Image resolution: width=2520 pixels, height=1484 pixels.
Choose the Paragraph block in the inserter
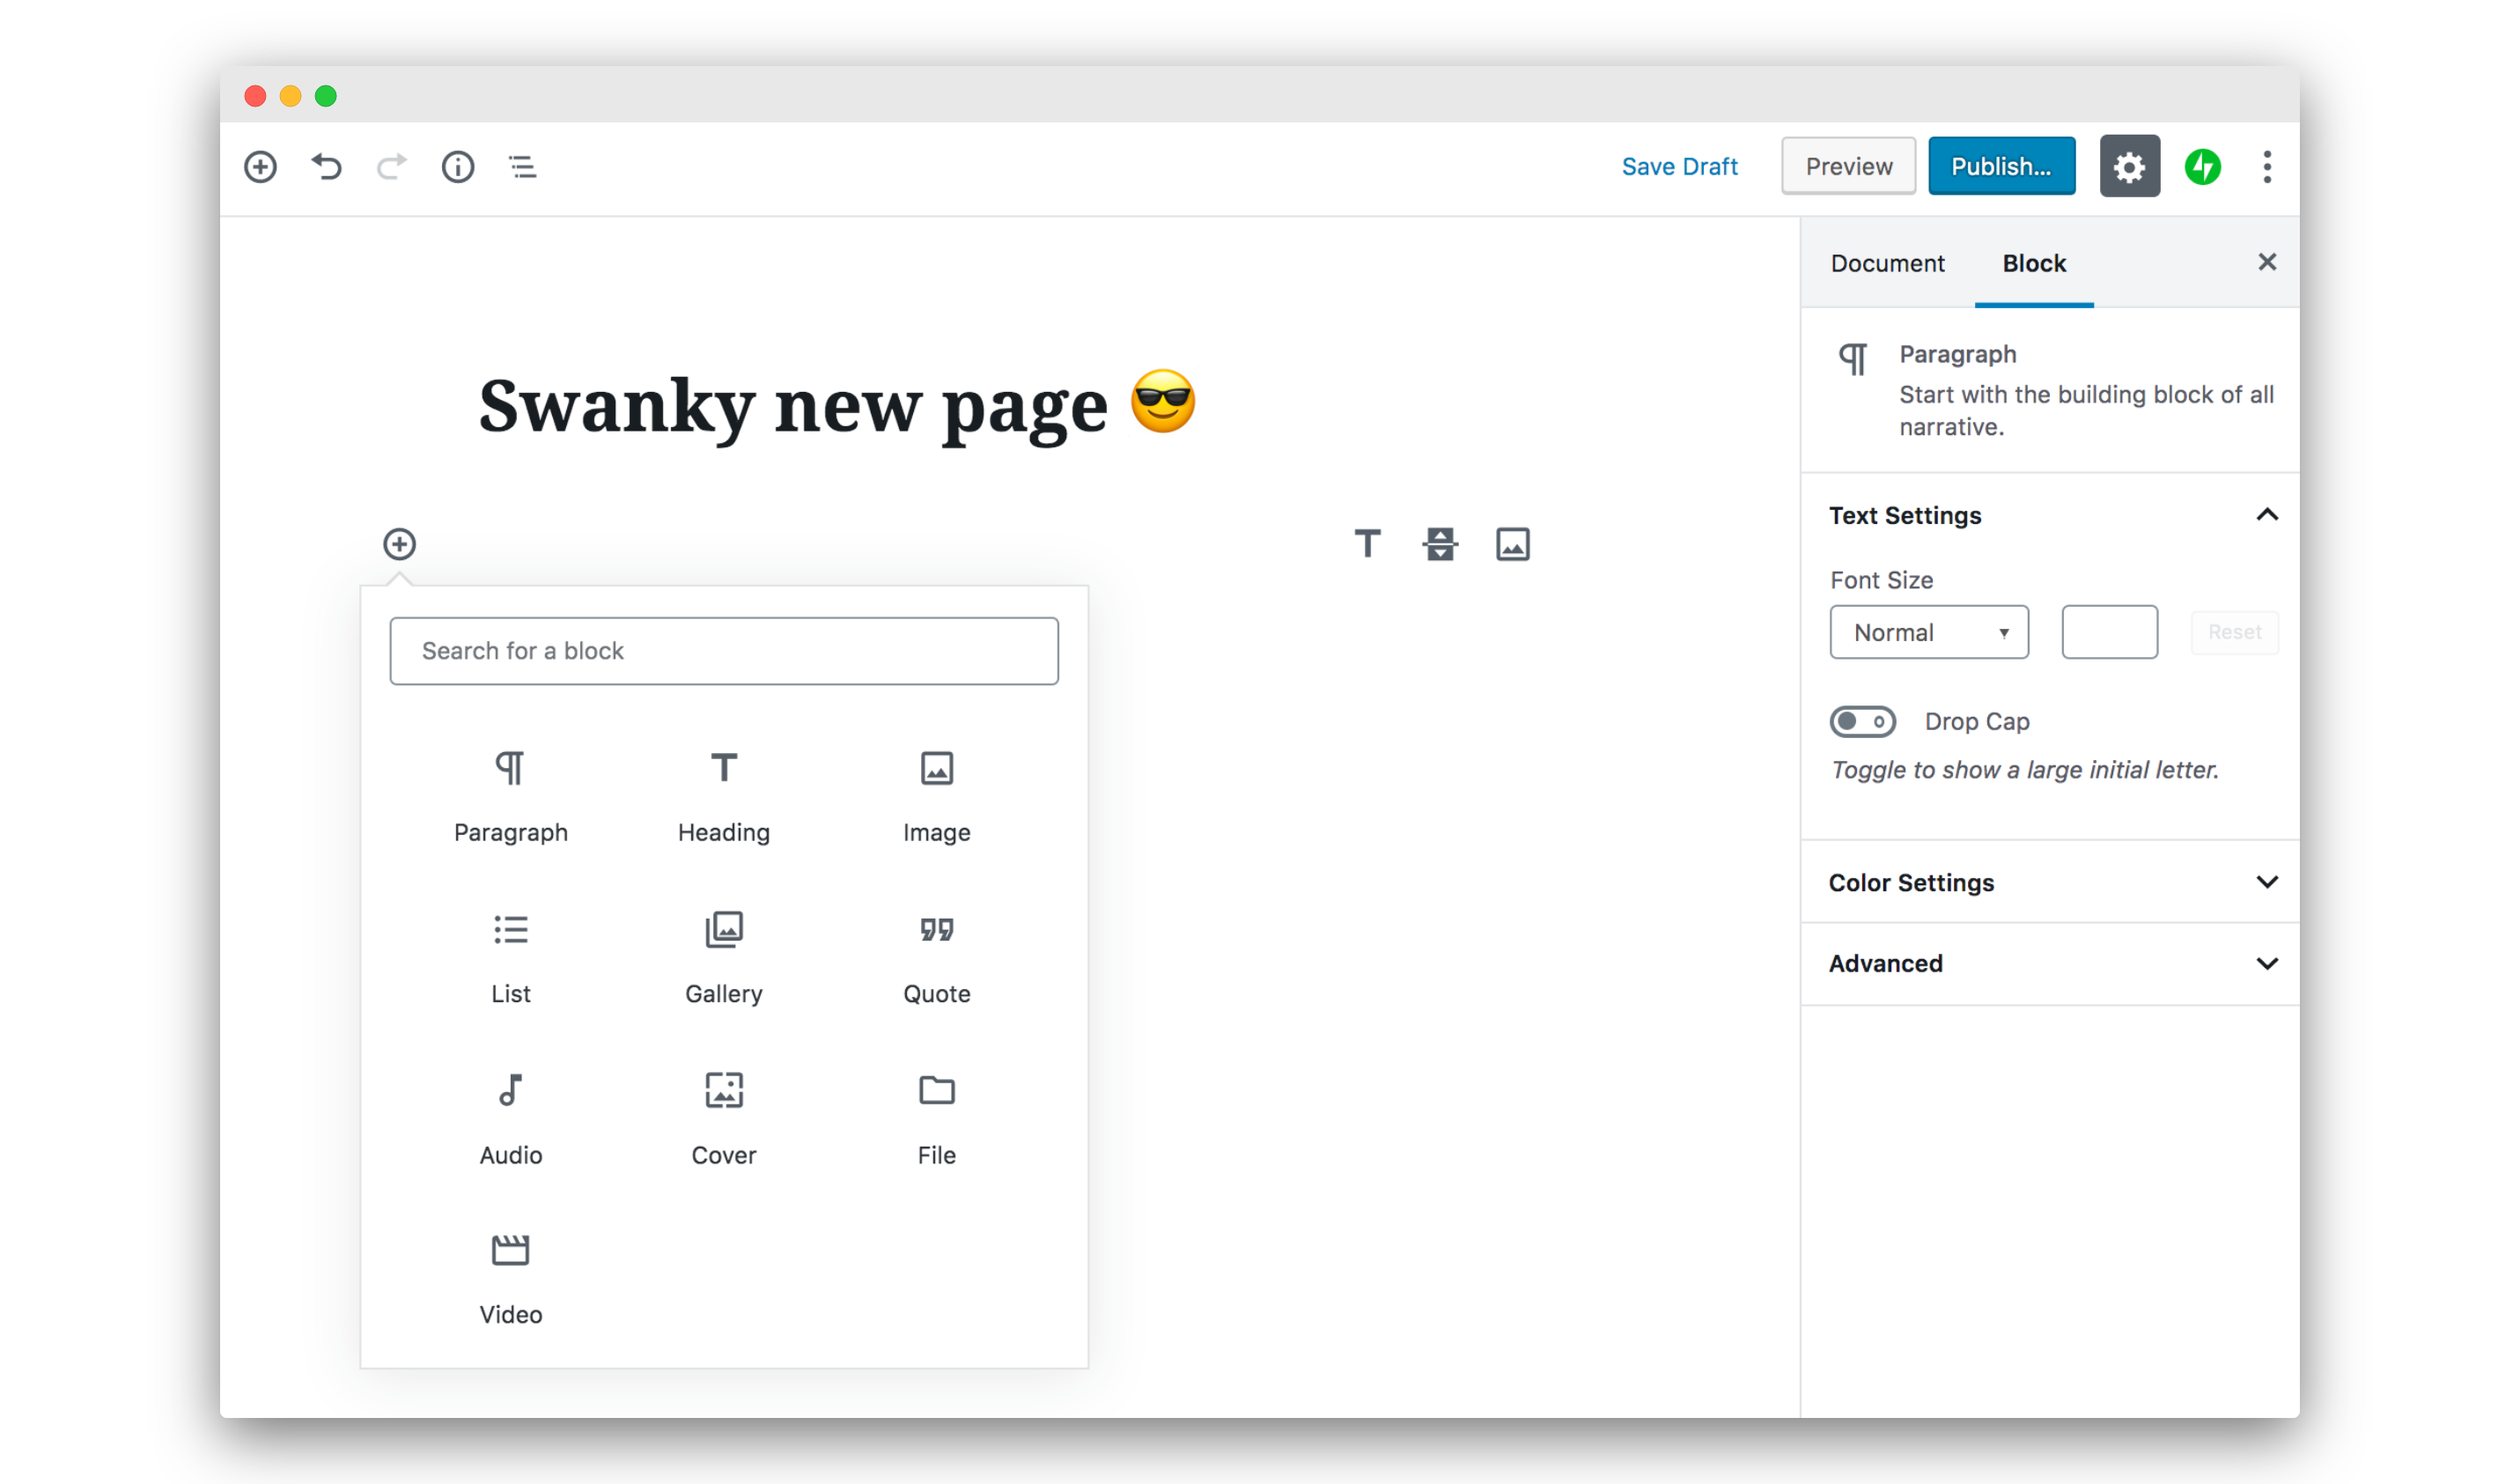point(511,797)
